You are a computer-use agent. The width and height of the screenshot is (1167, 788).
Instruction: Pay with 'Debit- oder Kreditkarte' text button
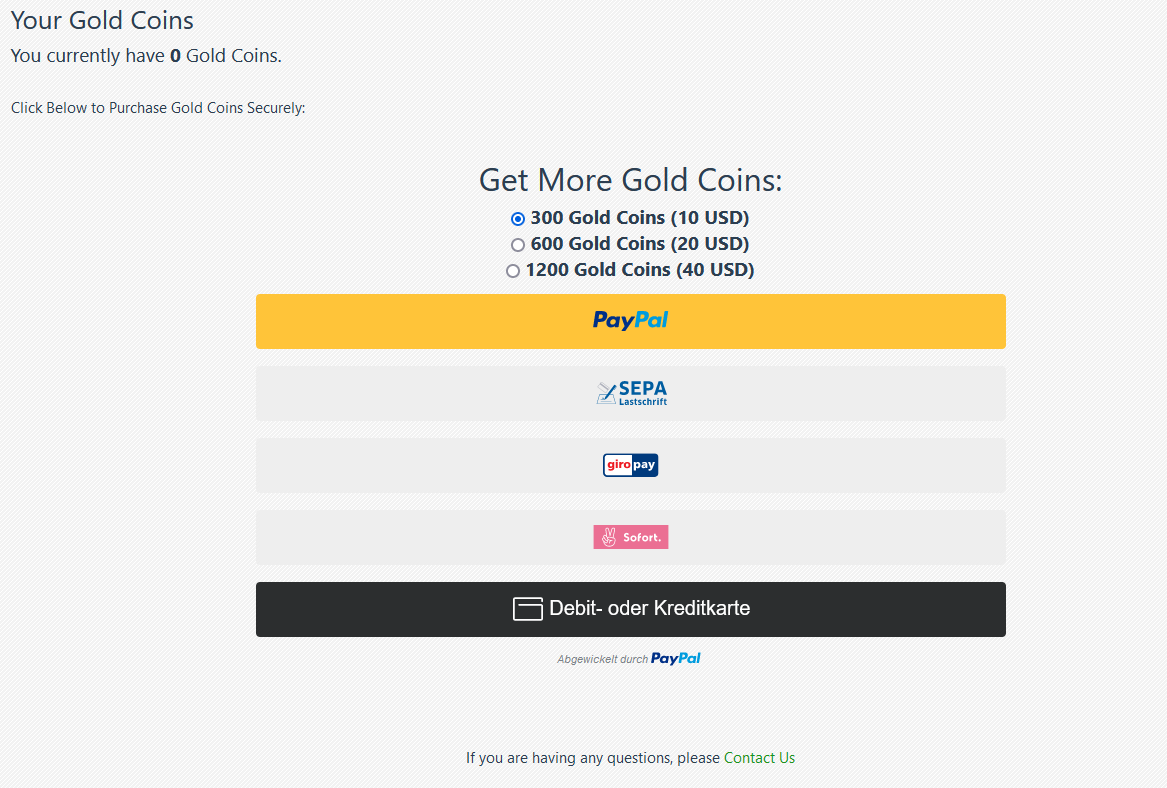pos(650,608)
